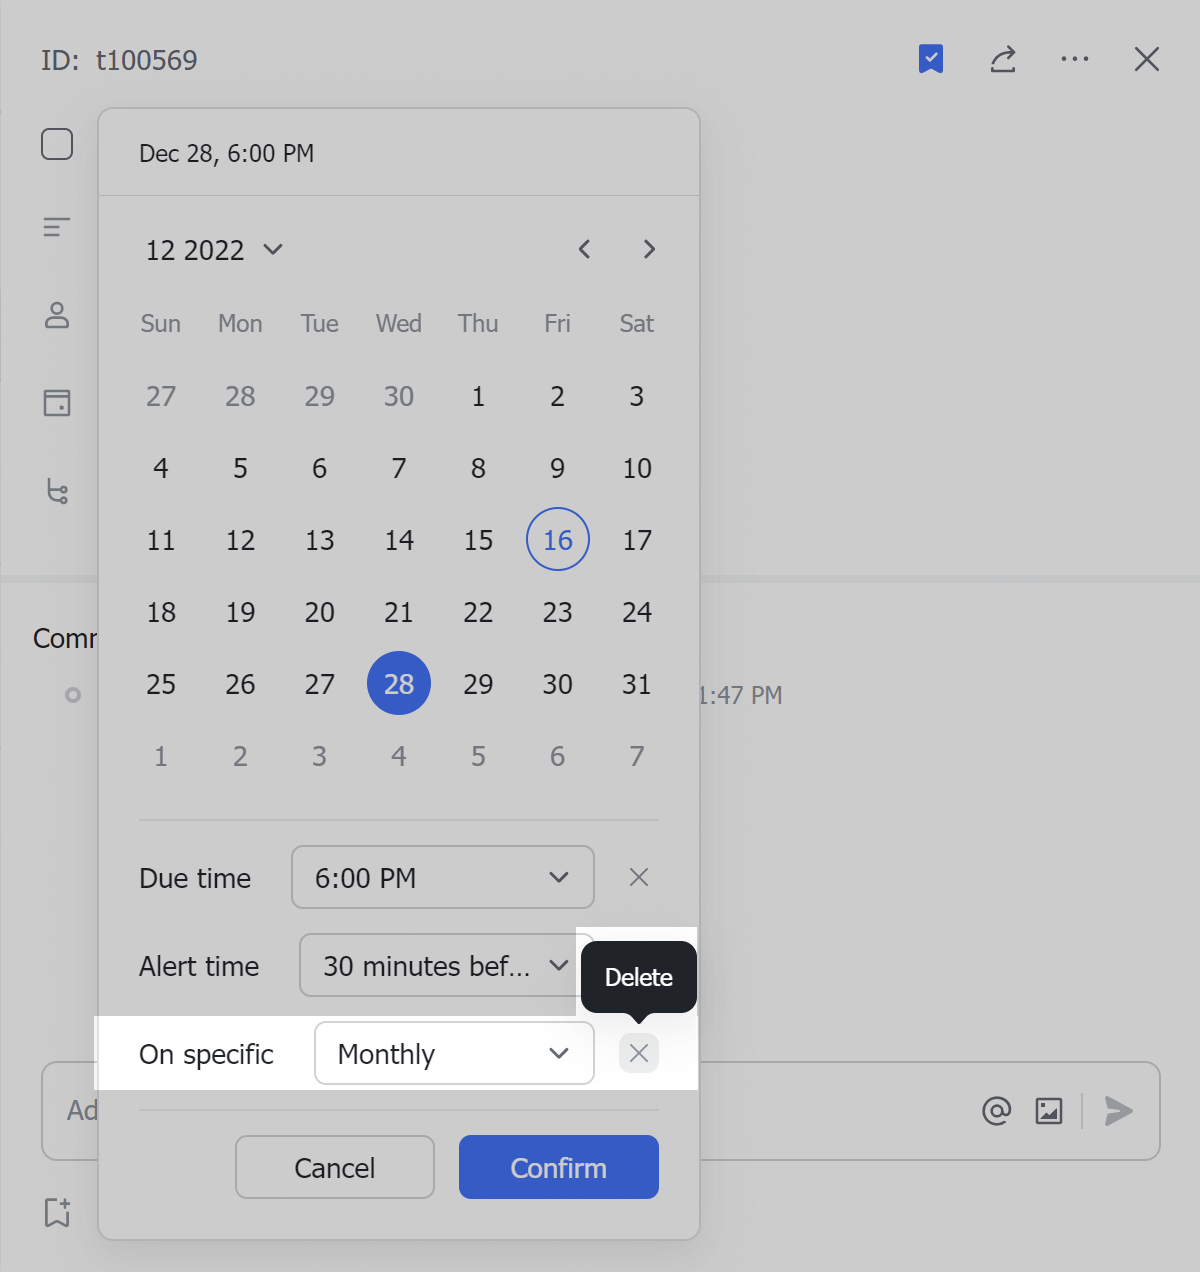Open the Monthly repeat frequency dropdown
This screenshot has height=1272, width=1200.
point(453,1053)
